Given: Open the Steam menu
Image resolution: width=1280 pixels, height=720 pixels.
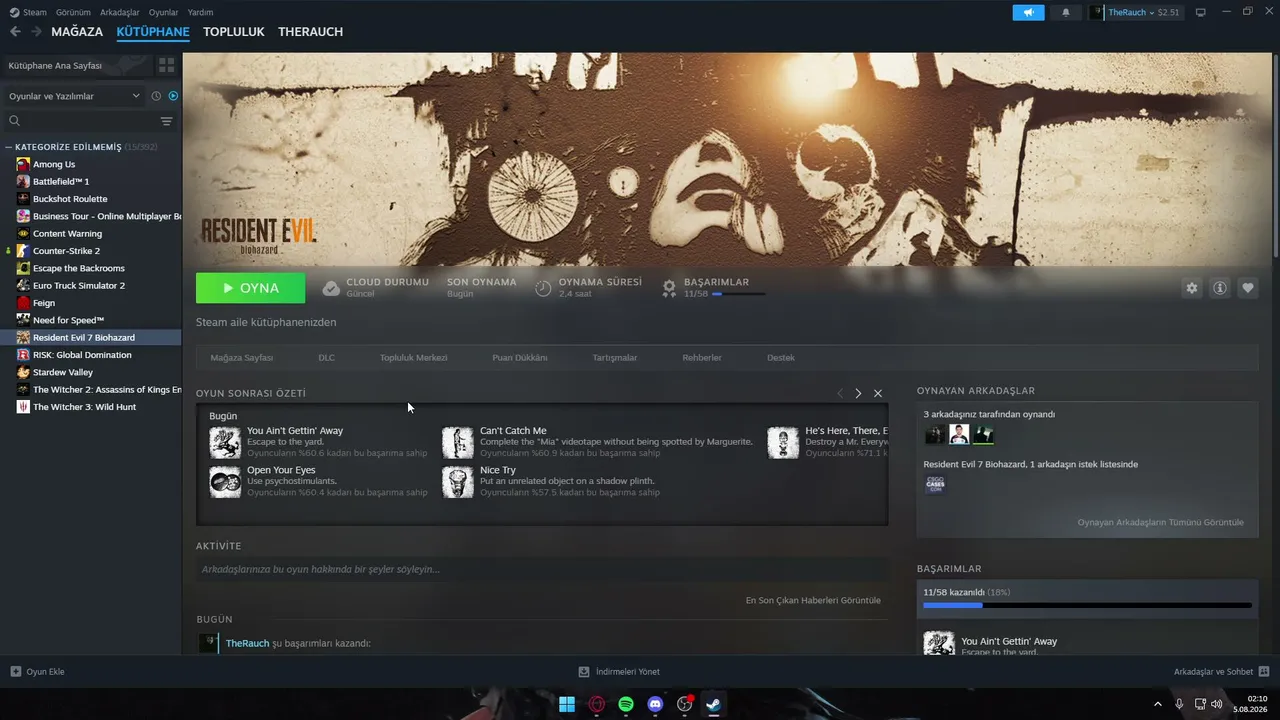Looking at the screenshot, I should coord(28,12).
